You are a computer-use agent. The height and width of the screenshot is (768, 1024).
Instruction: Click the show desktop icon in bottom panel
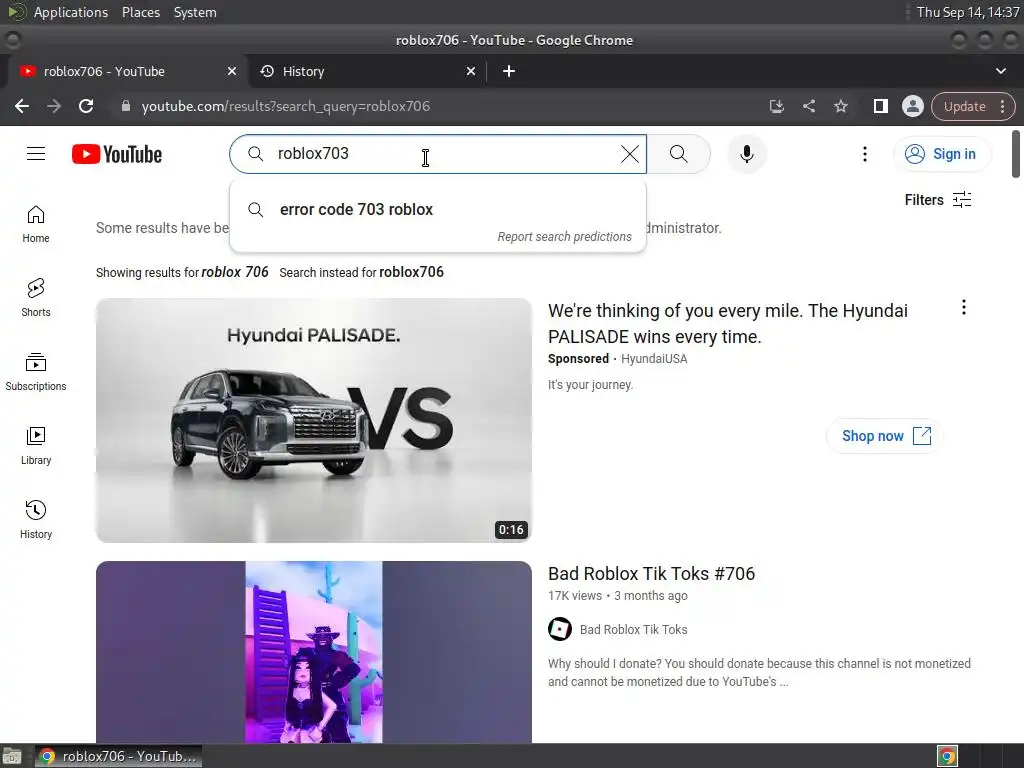click(12, 756)
